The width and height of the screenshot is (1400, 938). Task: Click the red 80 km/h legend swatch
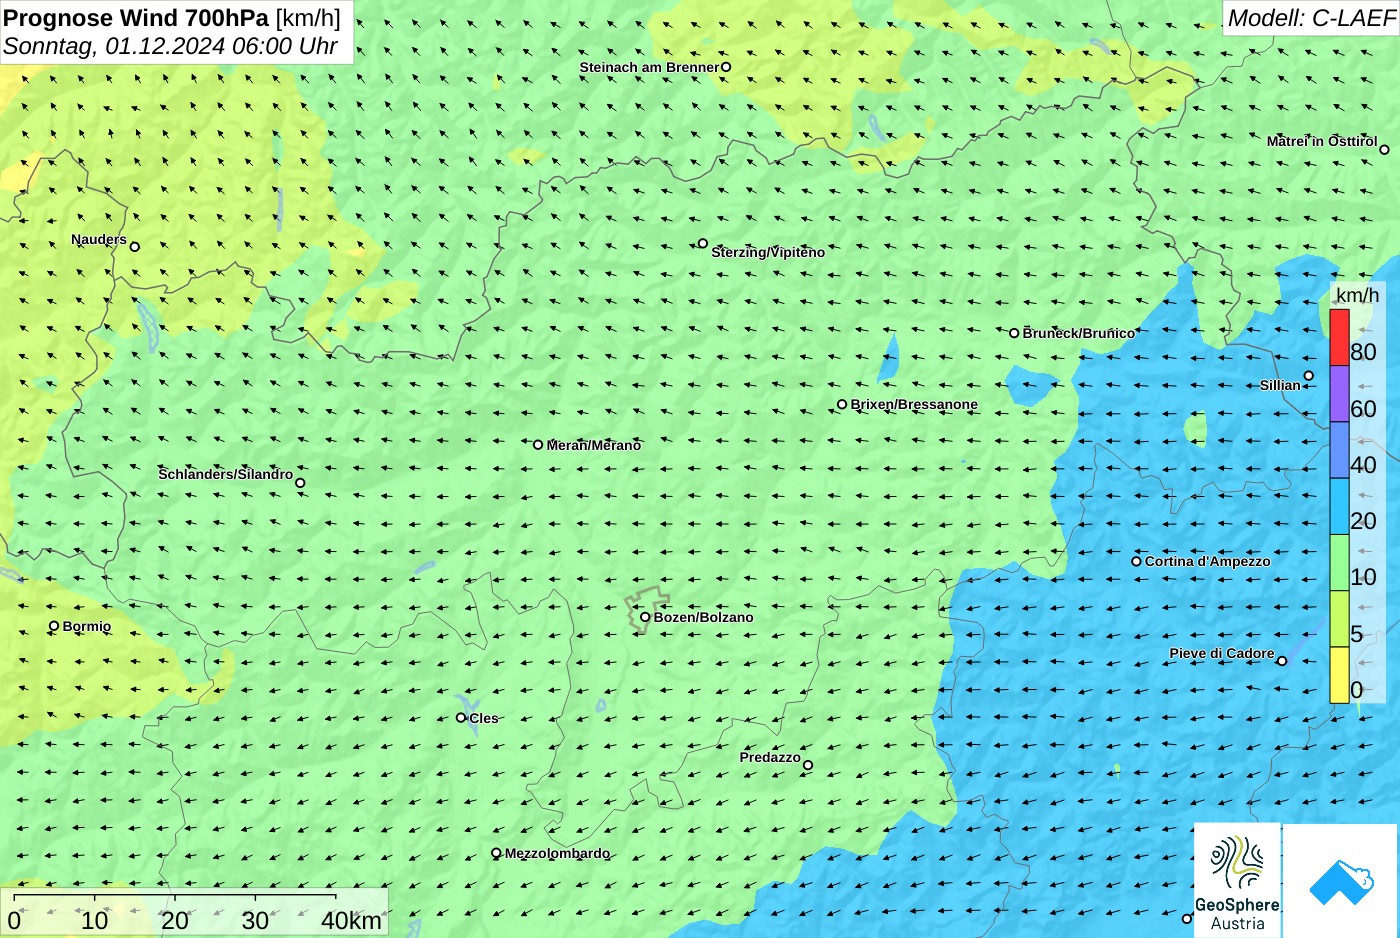tap(1339, 337)
